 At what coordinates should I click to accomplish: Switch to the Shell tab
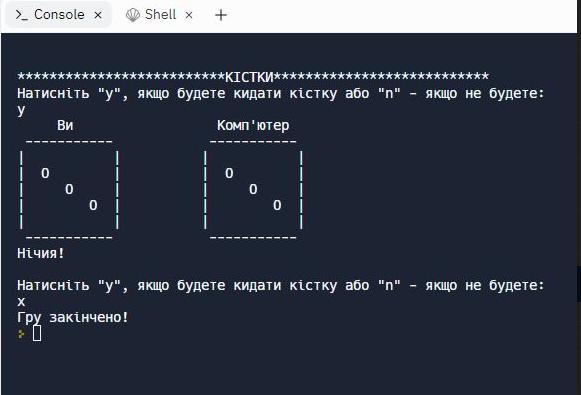(159, 15)
